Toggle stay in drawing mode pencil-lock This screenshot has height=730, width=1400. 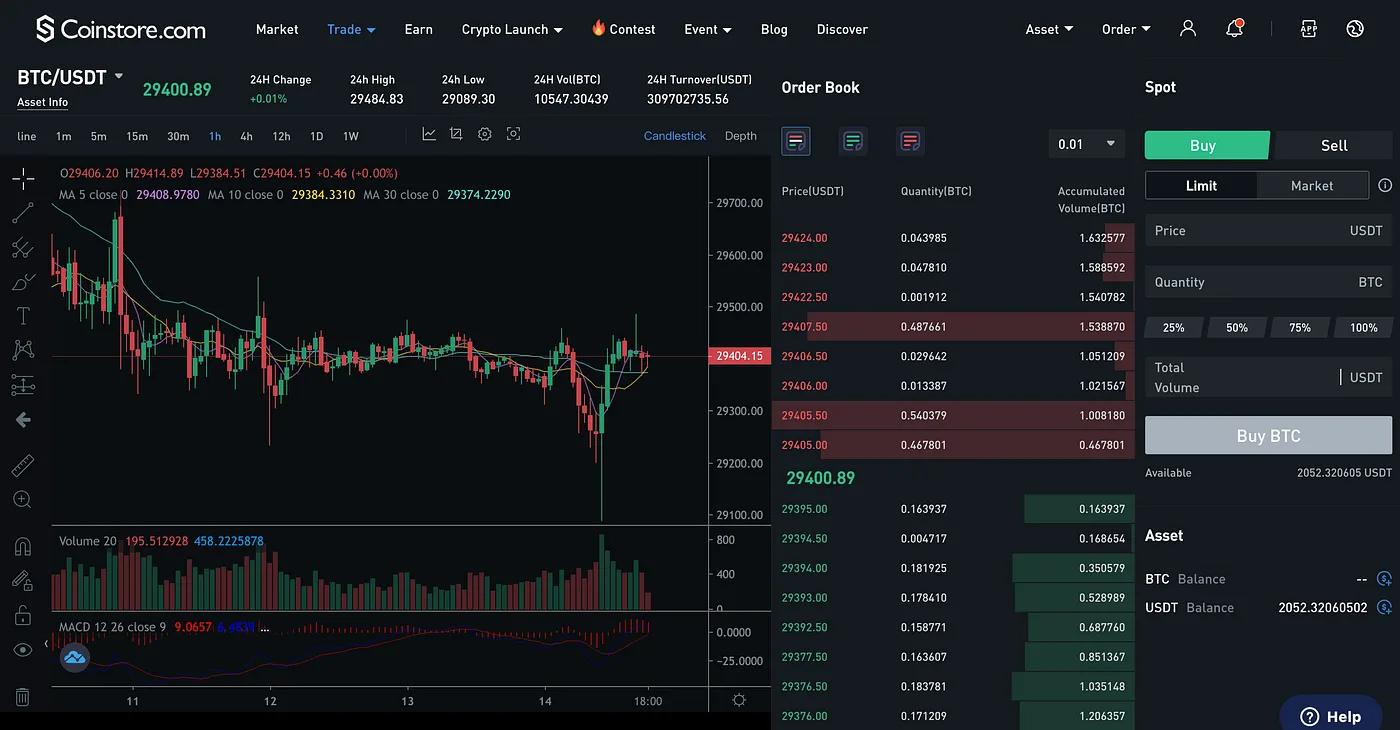23,580
